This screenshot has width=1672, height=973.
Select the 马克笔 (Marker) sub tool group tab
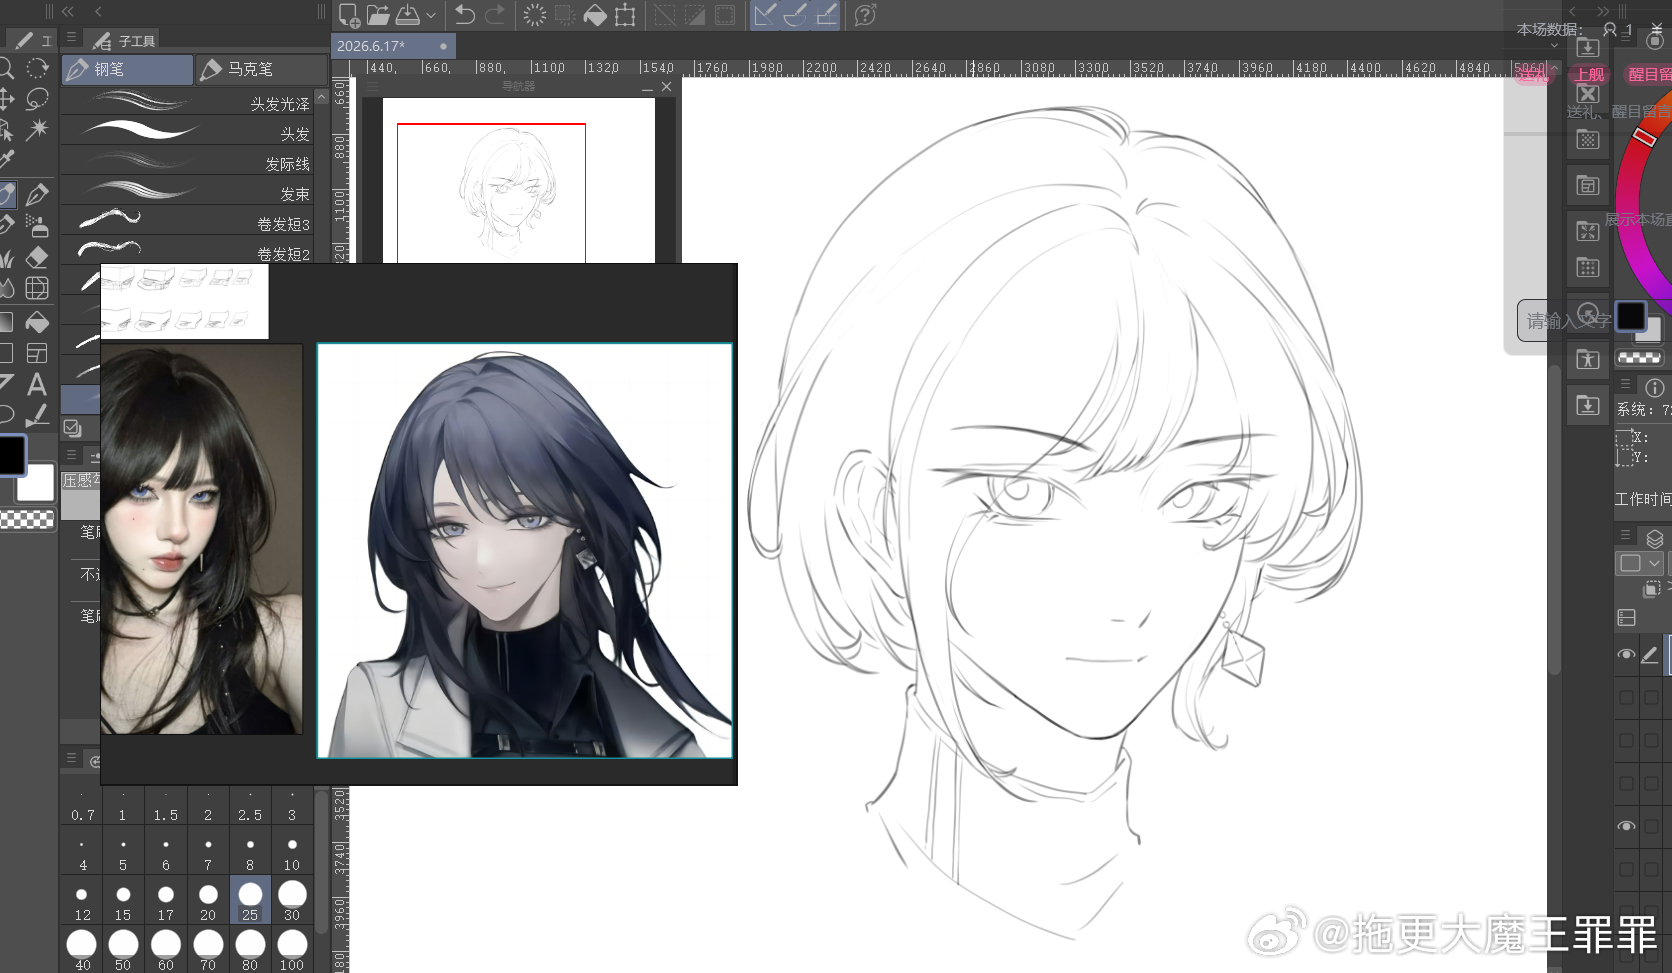pyautogui.click(x=260, y=69)
